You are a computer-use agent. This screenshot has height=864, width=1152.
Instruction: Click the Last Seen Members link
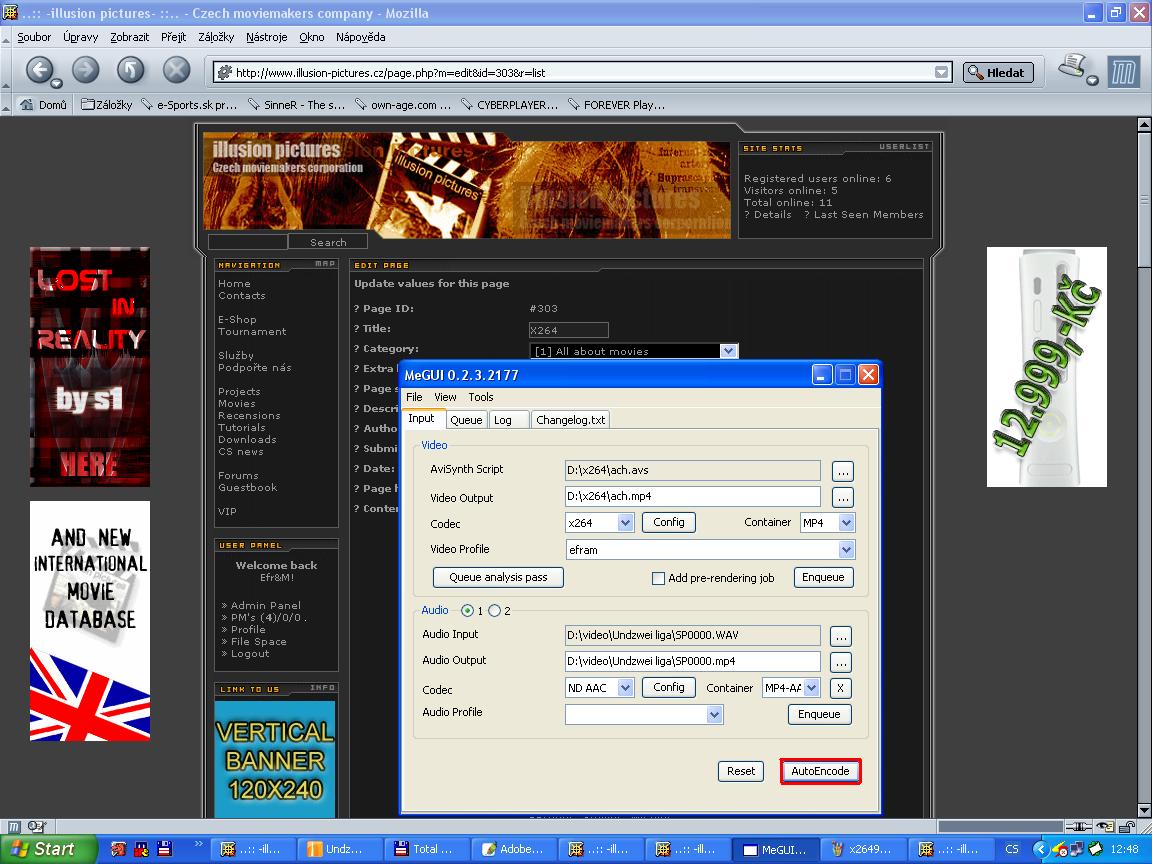click(868, 215)
